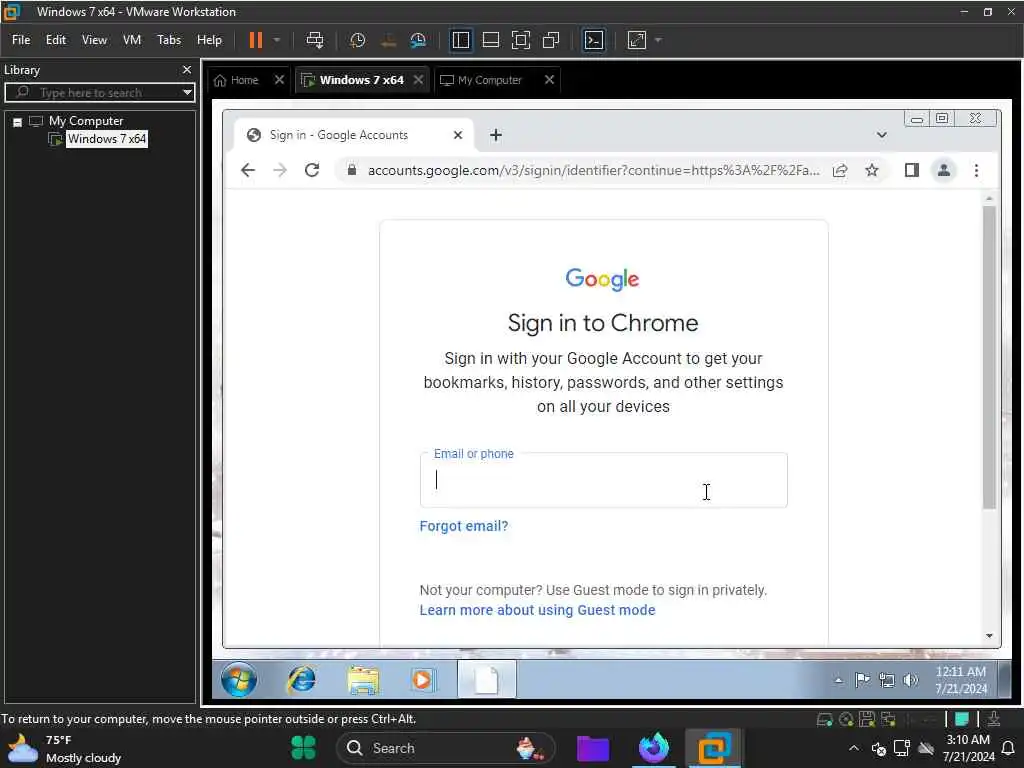
Task: Reload the Chrome page
Action: pos(312,170)
